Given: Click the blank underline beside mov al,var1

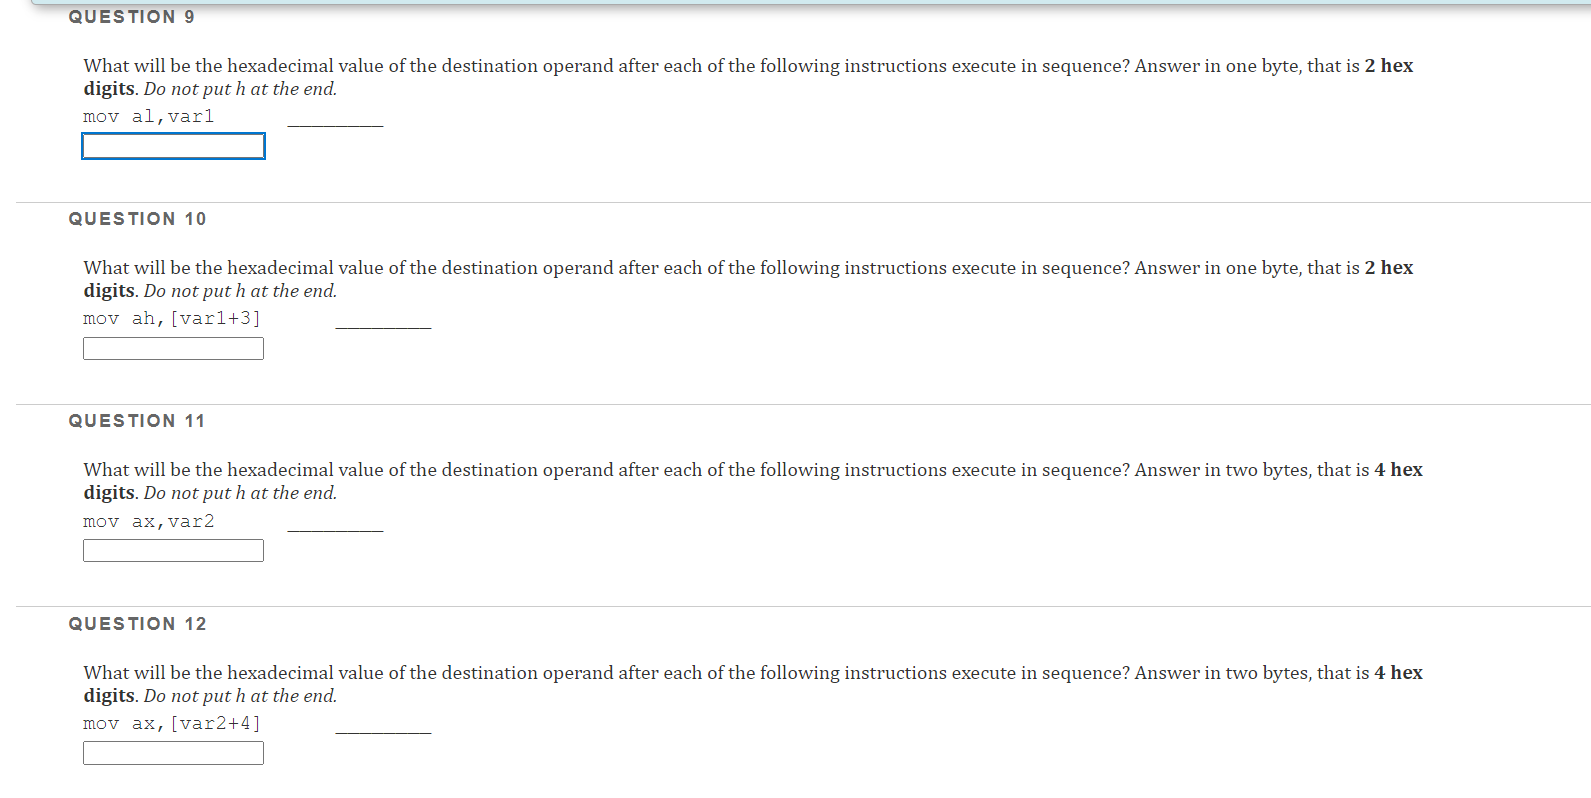Looking at the screenshot, I should [335, 125].
